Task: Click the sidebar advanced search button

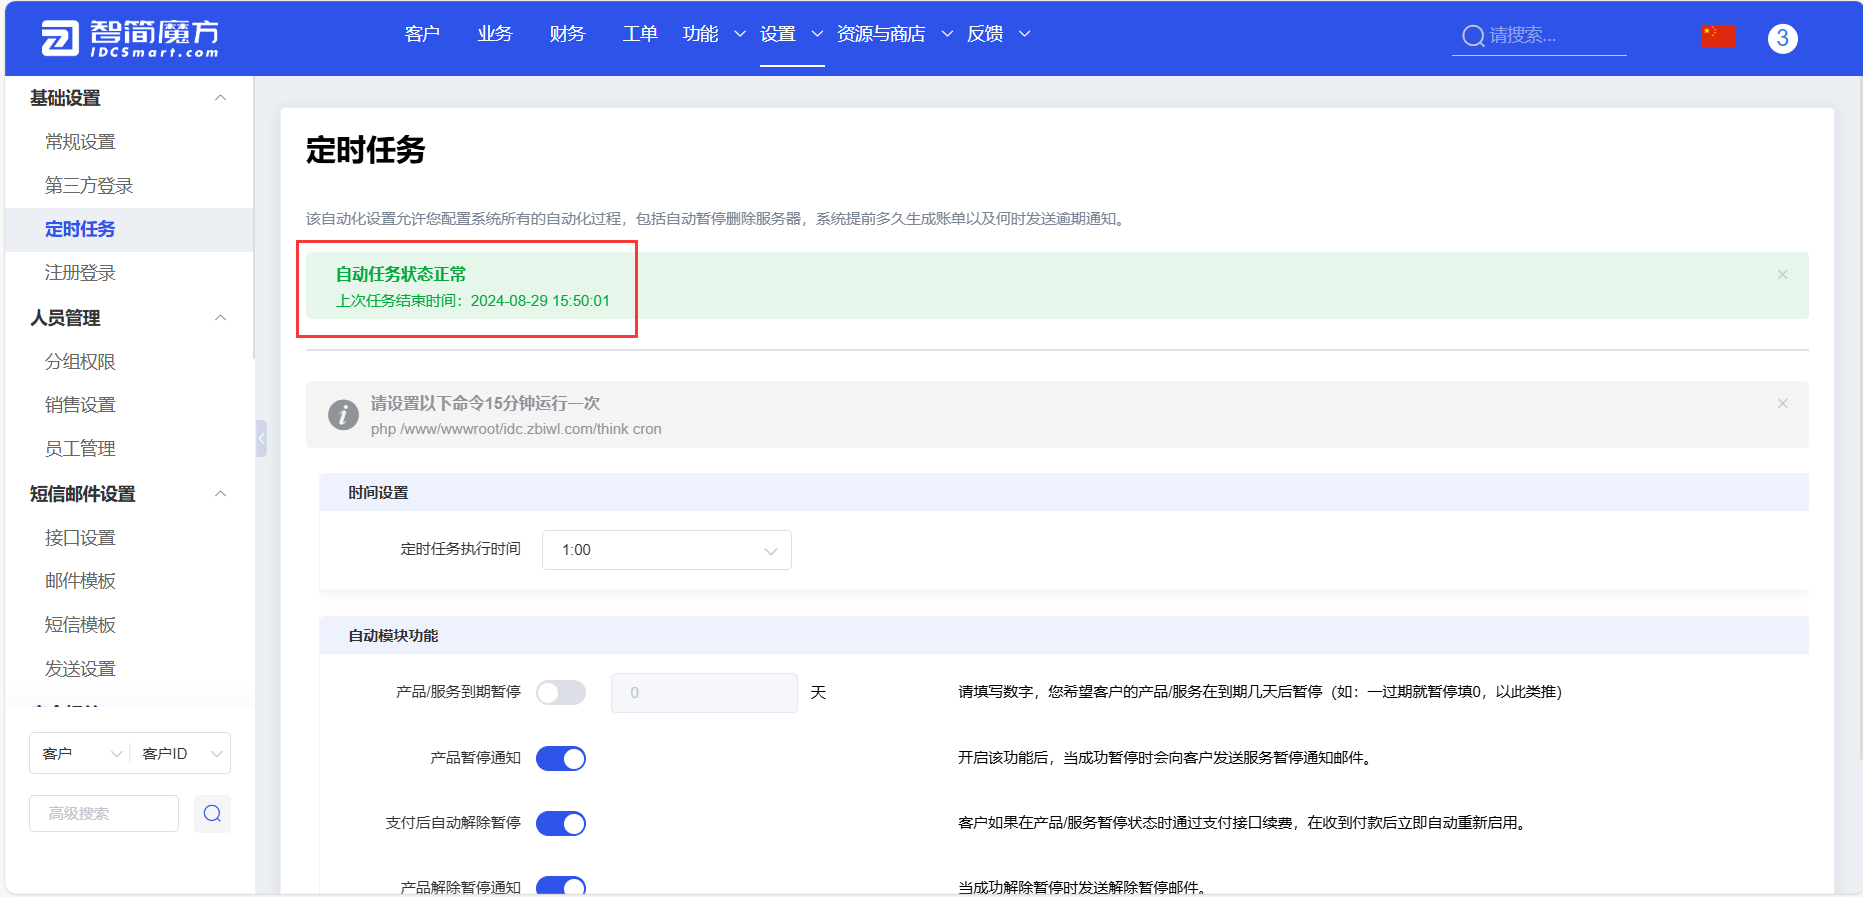Action: pos(212,813)
